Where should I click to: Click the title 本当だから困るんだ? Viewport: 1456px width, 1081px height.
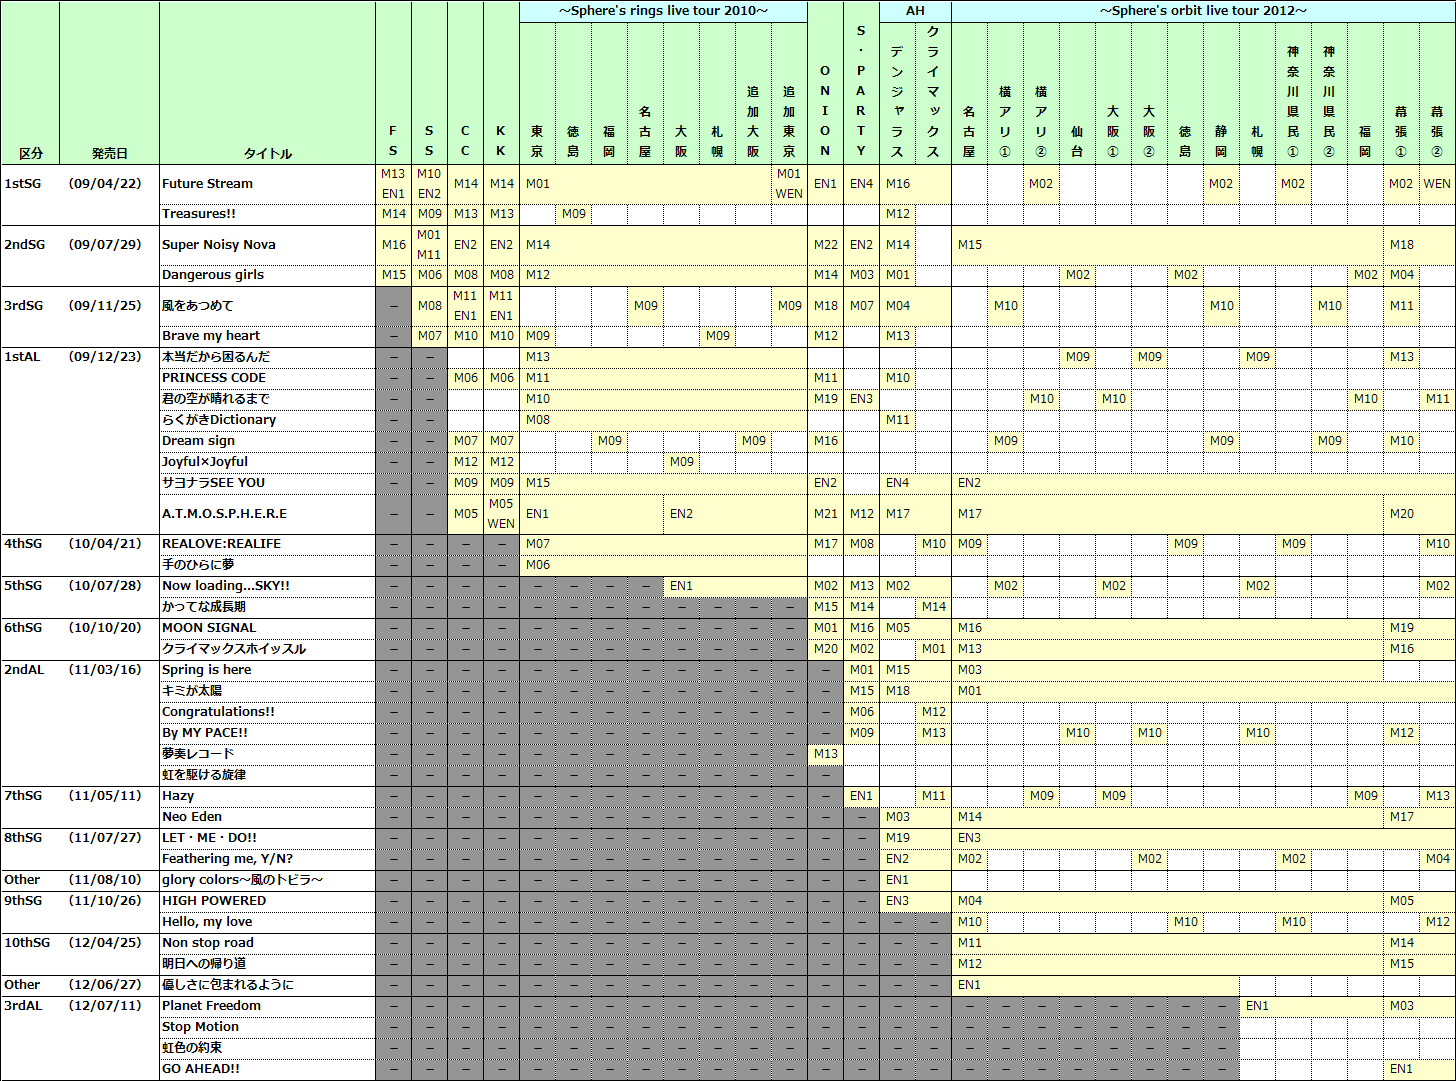pos(215,357)
